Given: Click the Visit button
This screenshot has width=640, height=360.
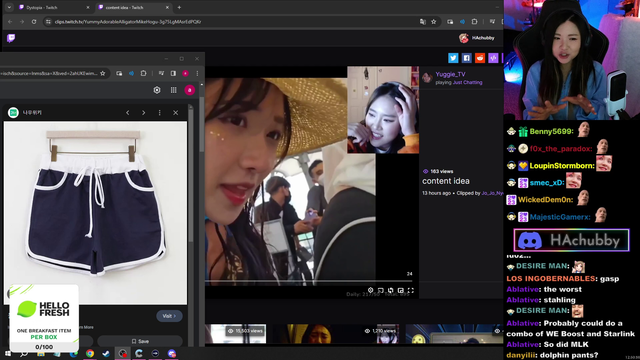Looking at the screenshot, I should pyautogui.click(x=169, y=316).
